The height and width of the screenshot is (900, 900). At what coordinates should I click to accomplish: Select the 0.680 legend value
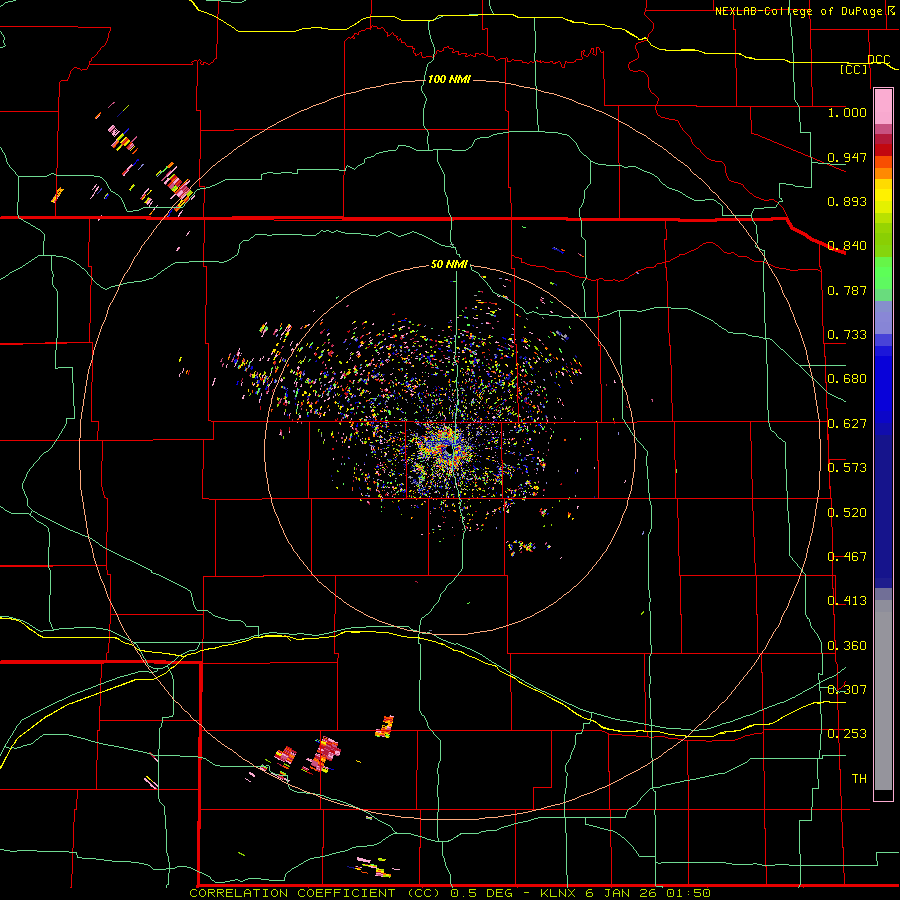coord(847,379)
